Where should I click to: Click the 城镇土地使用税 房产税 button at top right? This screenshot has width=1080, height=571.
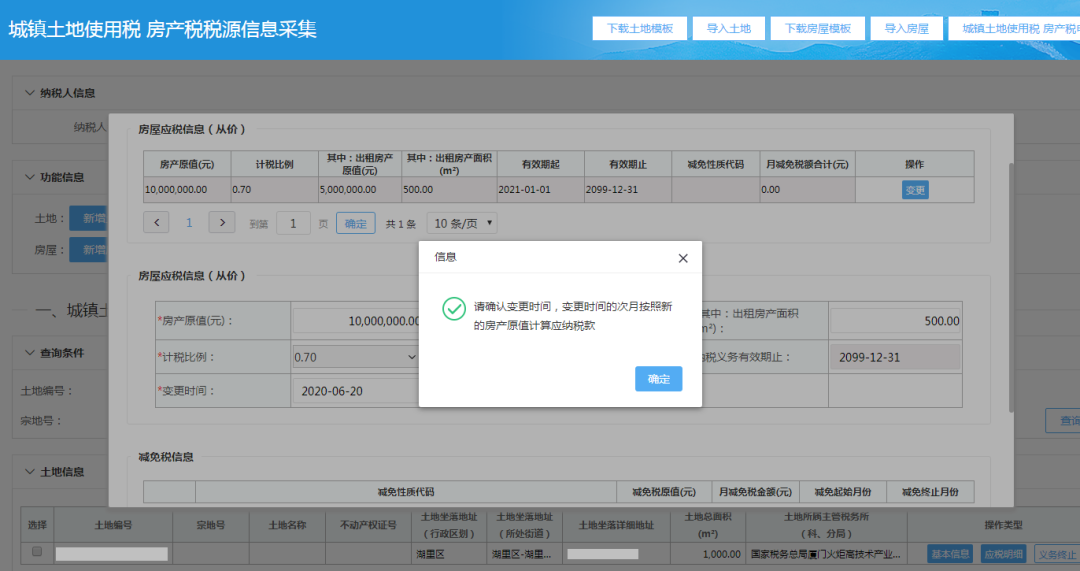tap(1014, 28)
